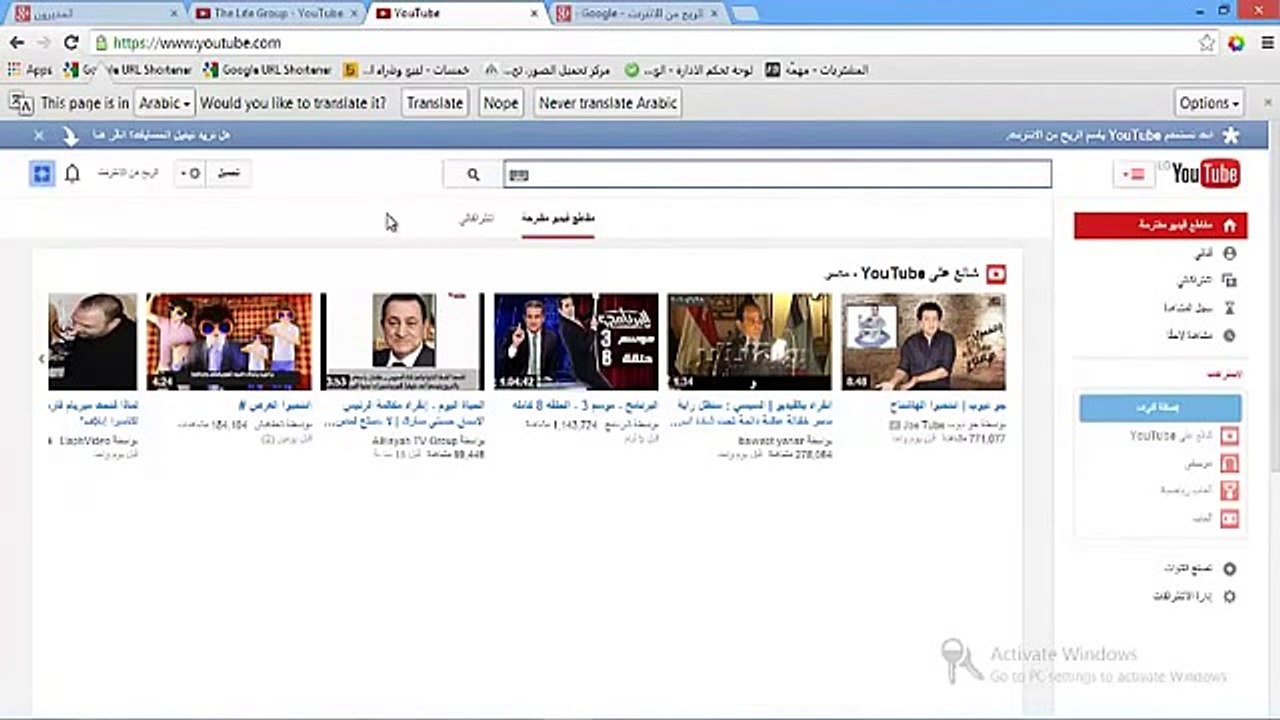Open the Arabic language dropdown

point(165,103)
